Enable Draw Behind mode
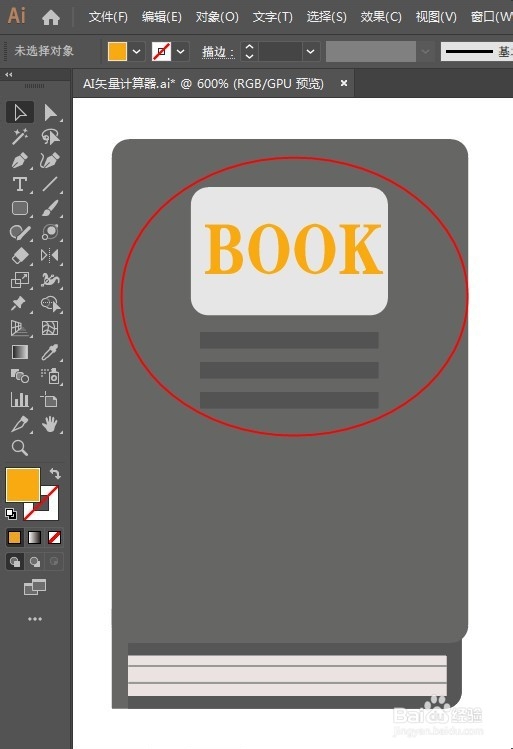Image resolution: width=513 pixels, height=749 pixels. (x=34, y=562)
